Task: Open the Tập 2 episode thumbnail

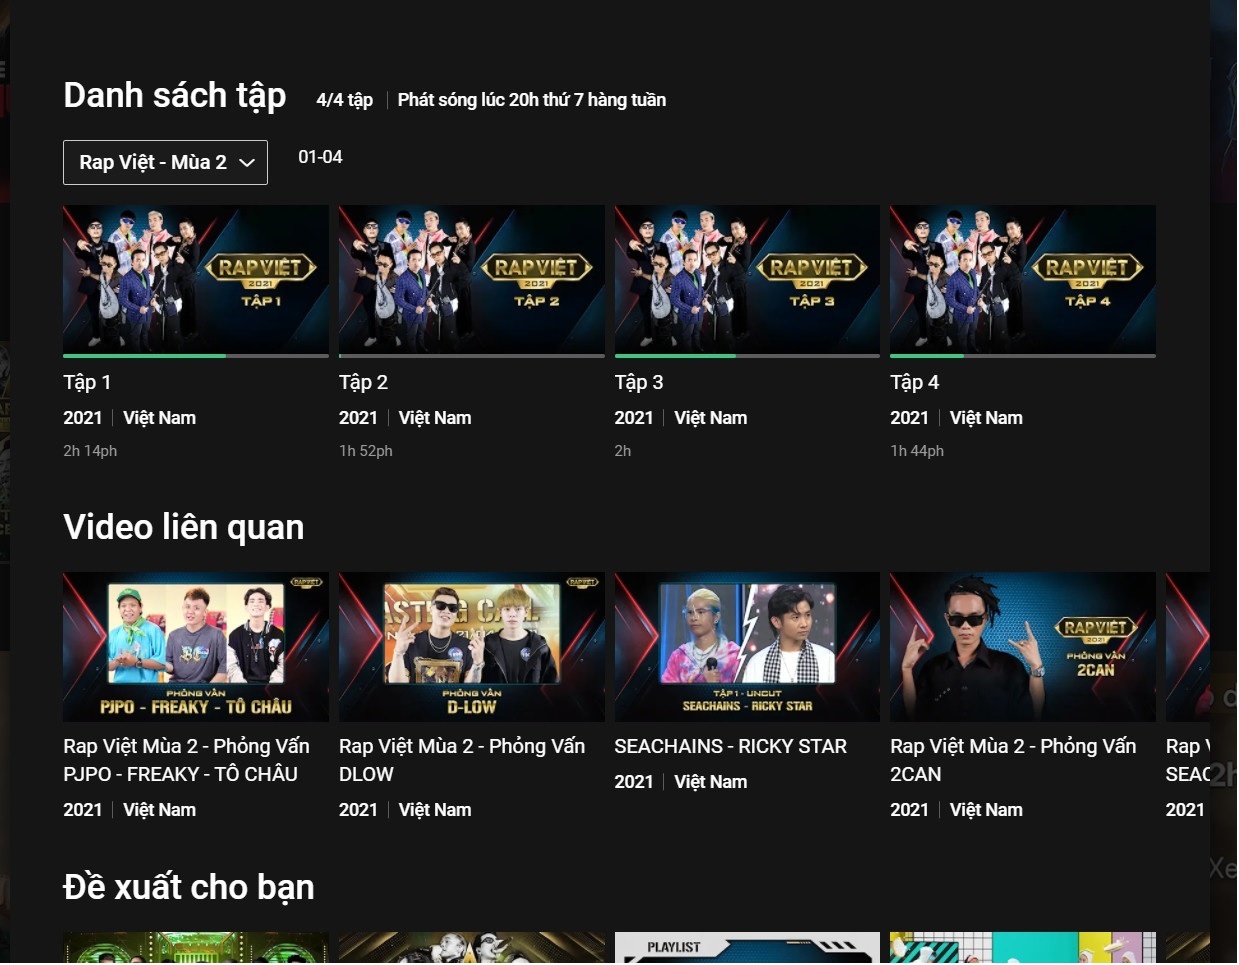Action: click(471, 280)
